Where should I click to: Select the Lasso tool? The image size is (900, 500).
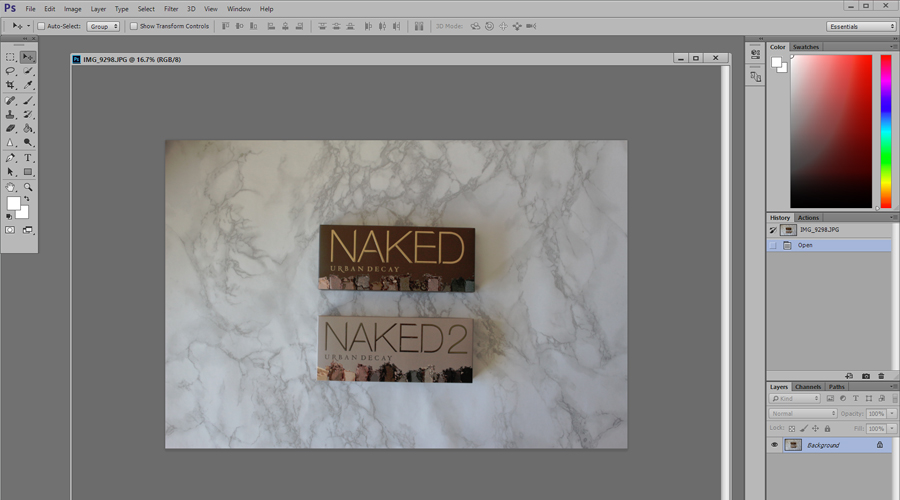click(11, 71)
